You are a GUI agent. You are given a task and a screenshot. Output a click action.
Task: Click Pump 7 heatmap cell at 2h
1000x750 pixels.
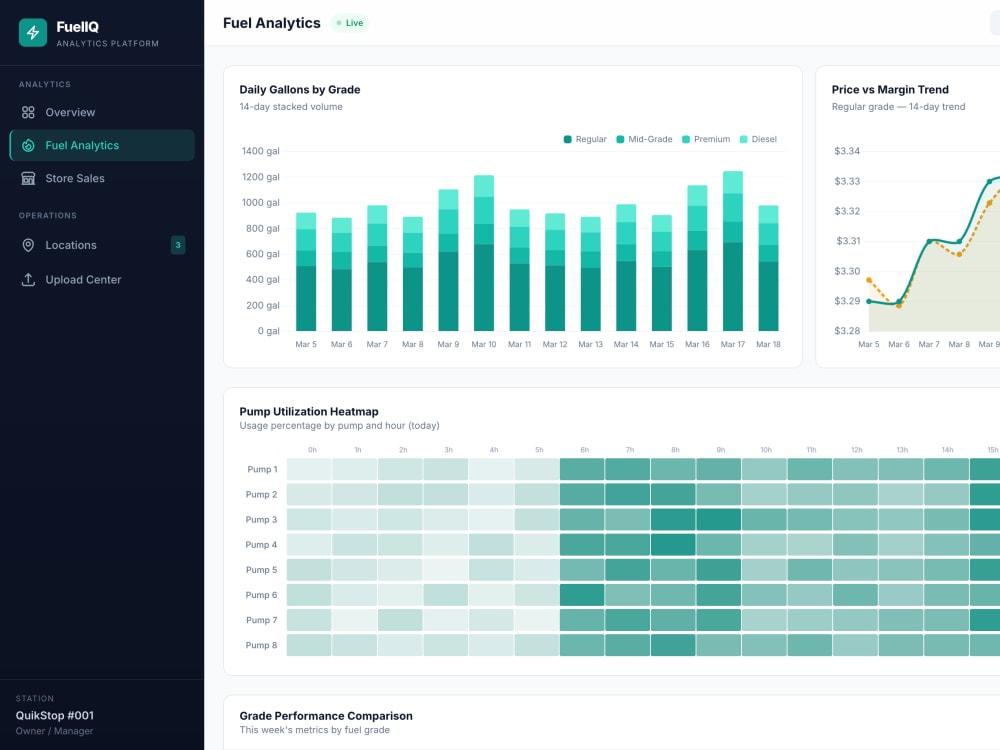(401, 620)
